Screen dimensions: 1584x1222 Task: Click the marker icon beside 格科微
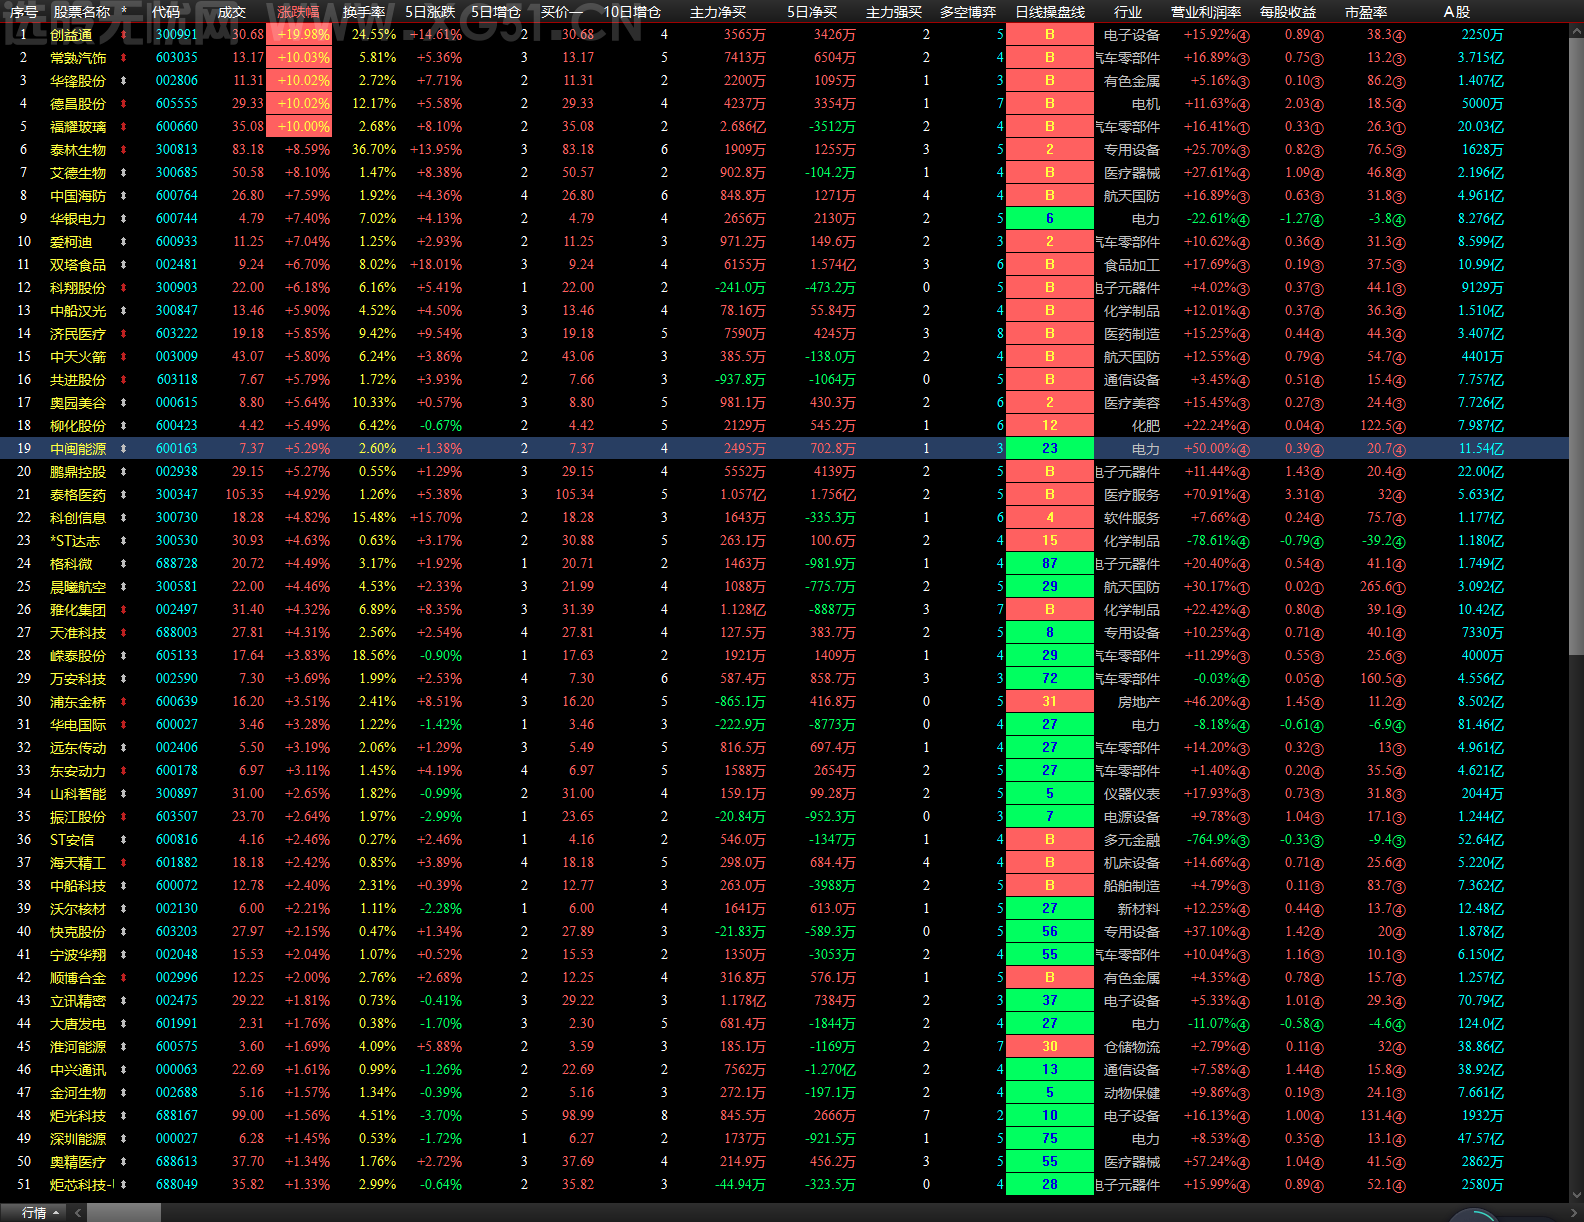[x=124, y=564]
